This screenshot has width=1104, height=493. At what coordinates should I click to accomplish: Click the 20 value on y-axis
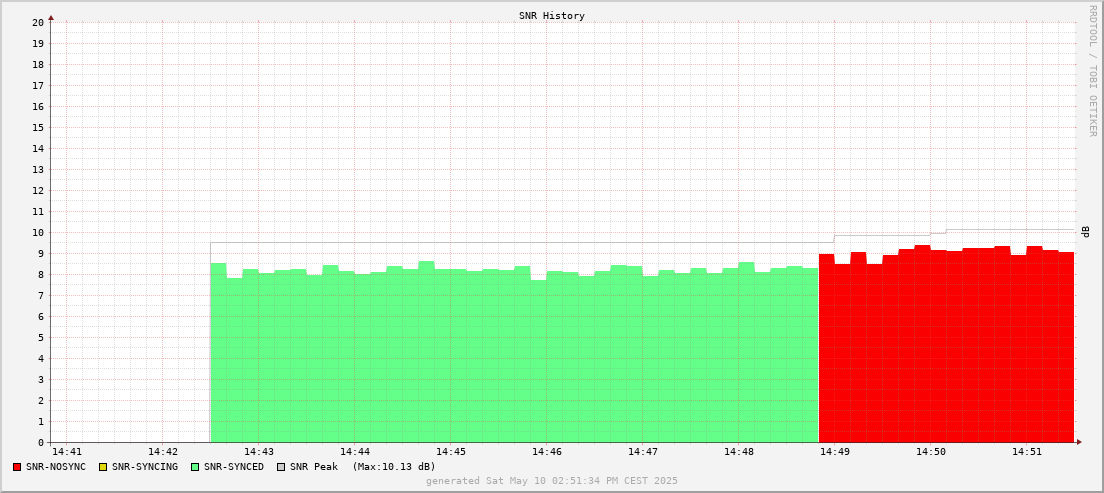39,23
